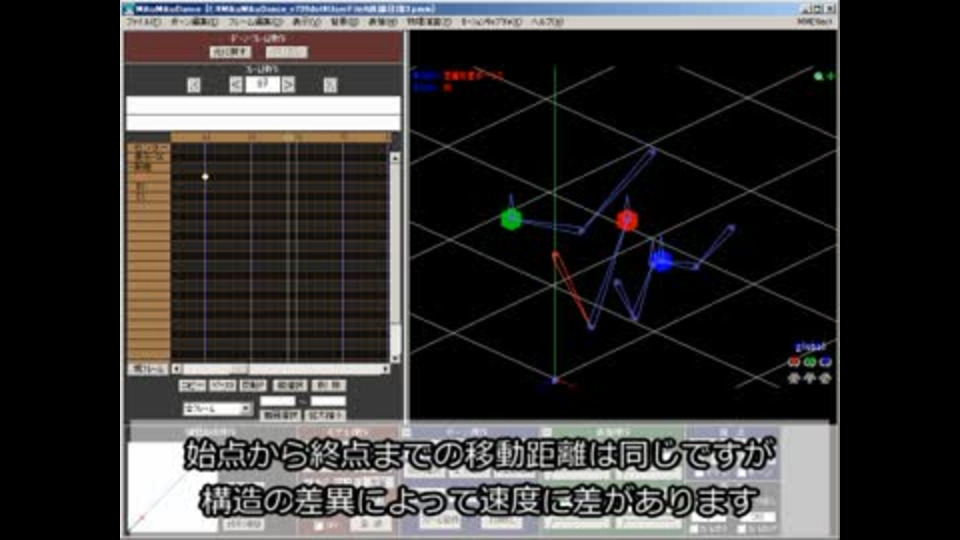Image resolution: width=960 pixels, height=540 pixels.
Task: Click the reversed paste button
Action: coord(253,386)
